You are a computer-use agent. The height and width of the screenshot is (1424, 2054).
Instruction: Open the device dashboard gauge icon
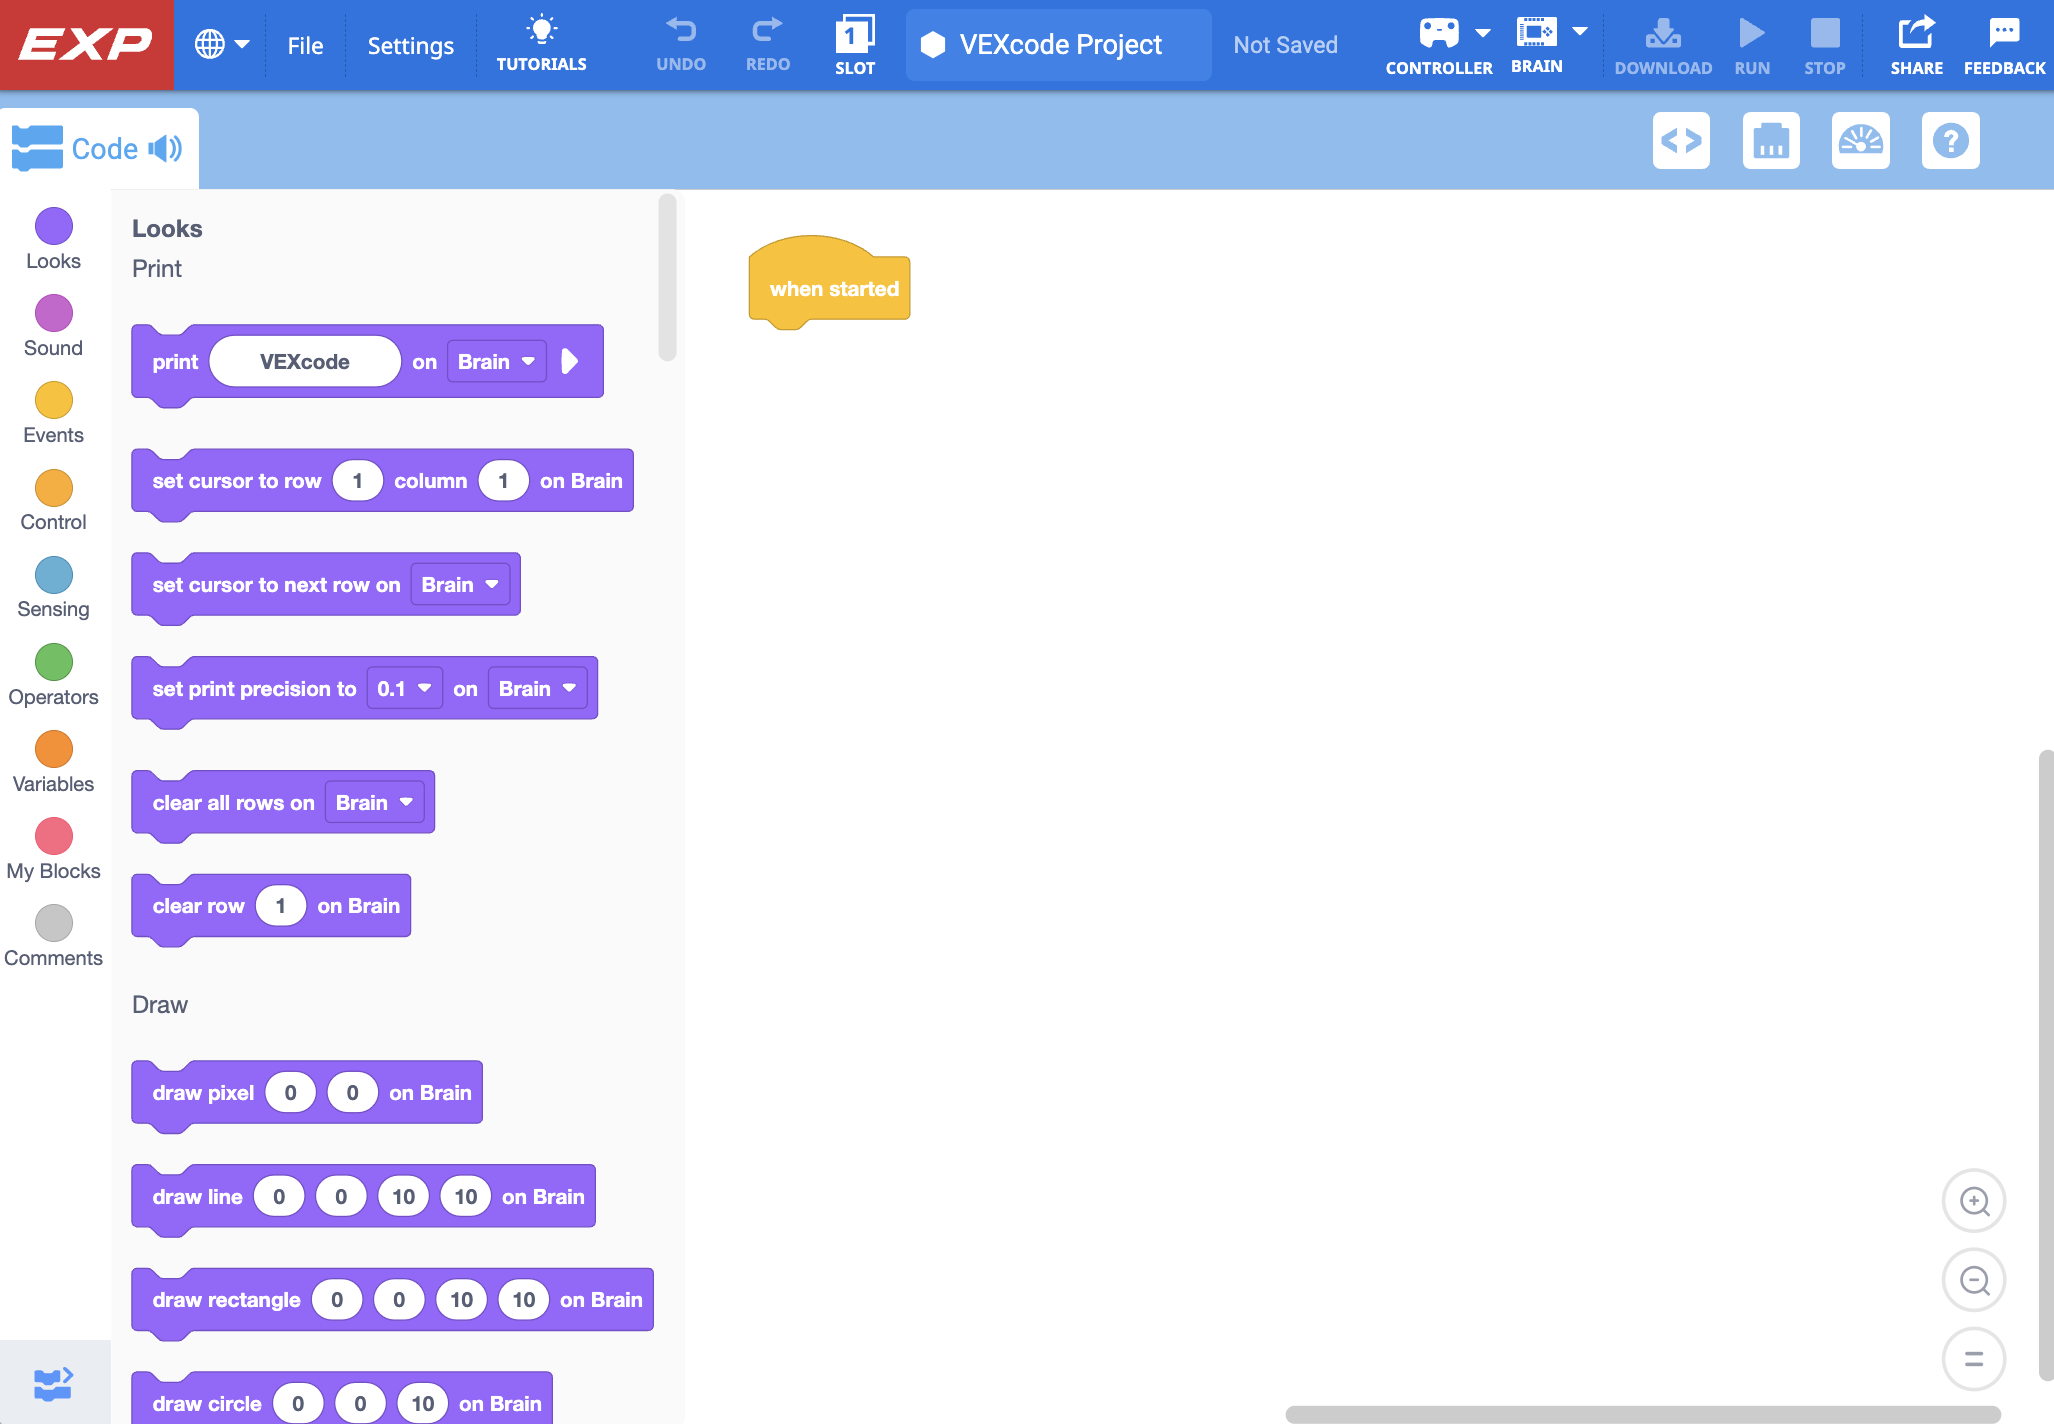1861,141
